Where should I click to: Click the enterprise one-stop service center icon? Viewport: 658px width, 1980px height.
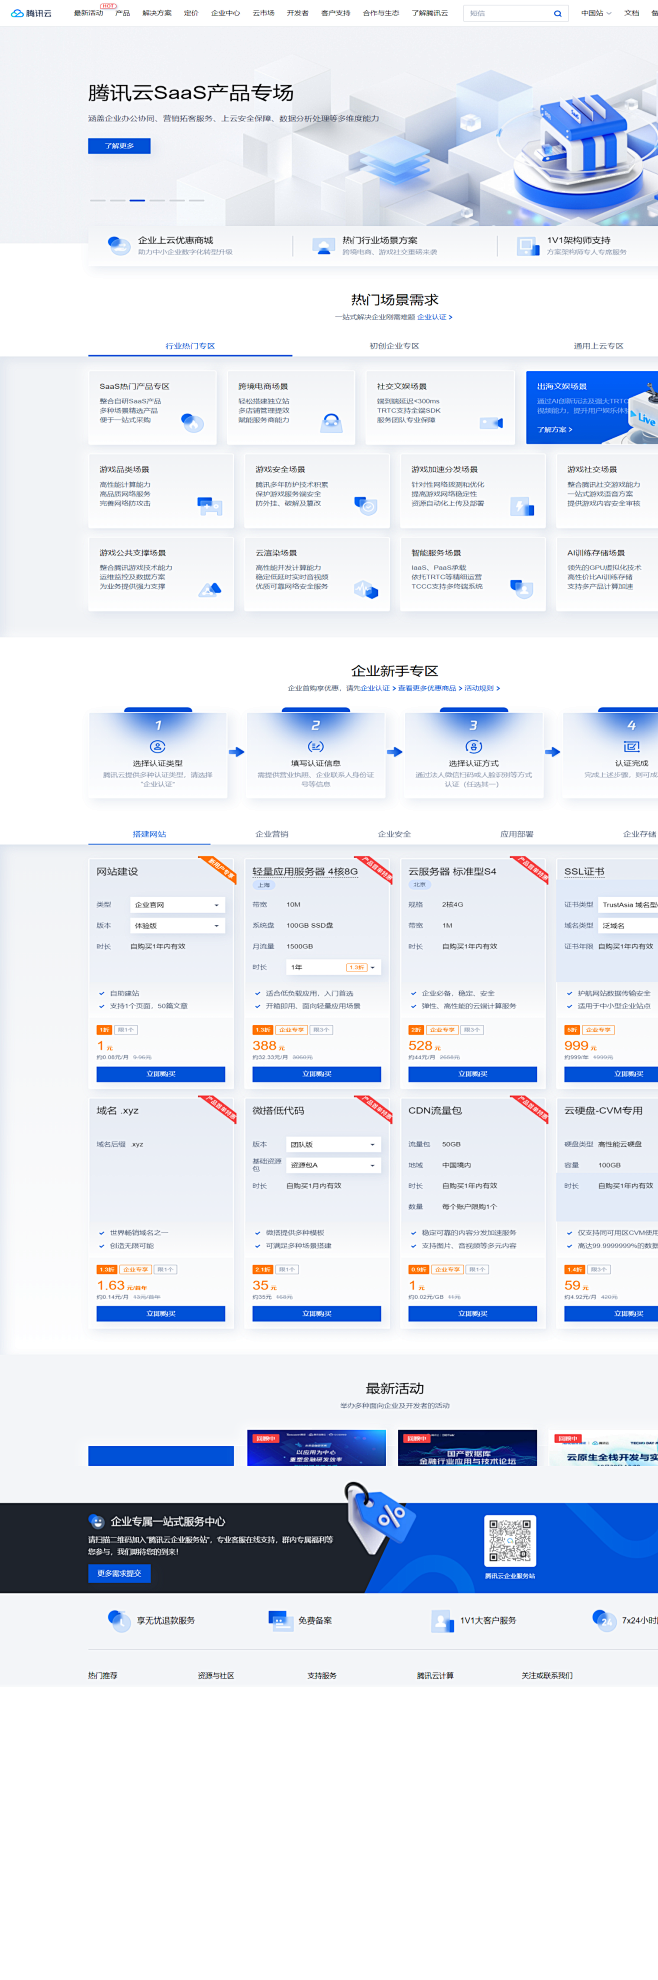(x=96, y=1521)
